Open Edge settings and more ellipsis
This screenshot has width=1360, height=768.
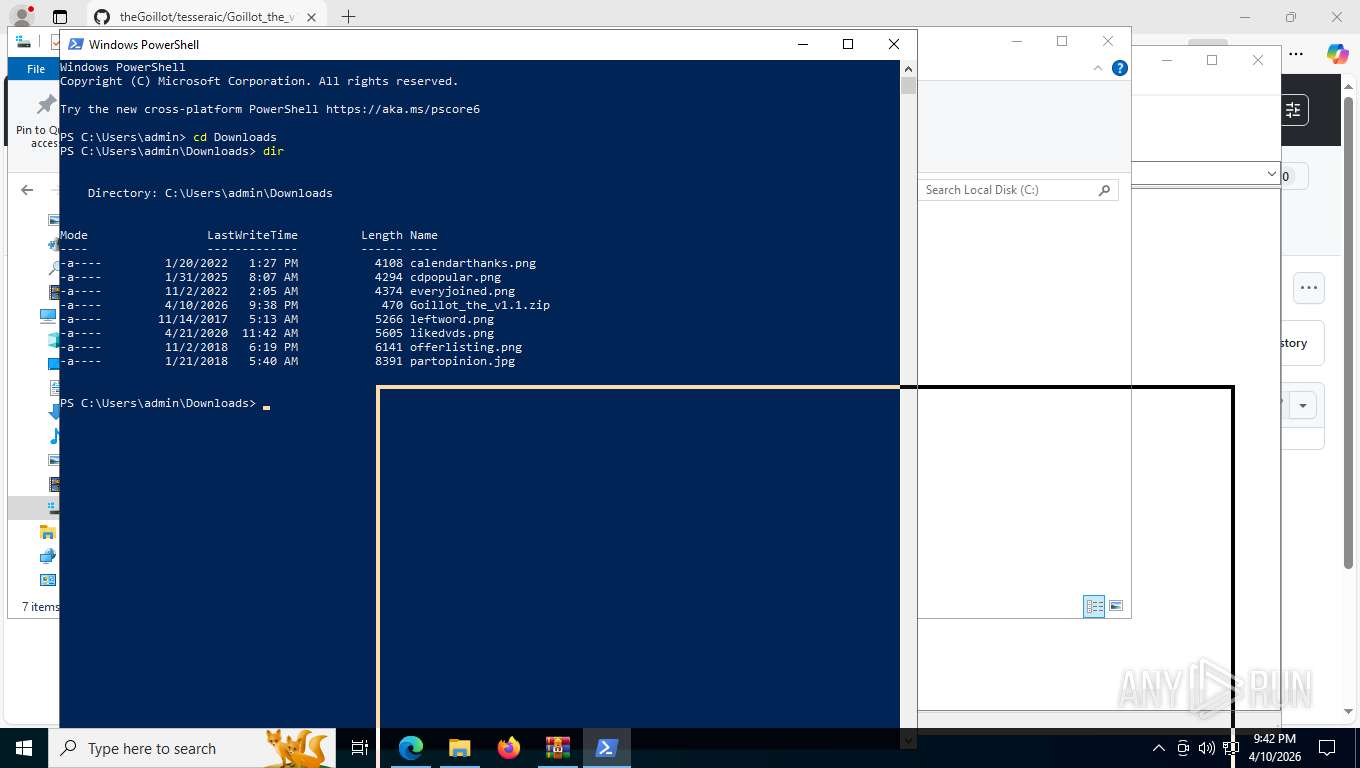point(1296,54)
